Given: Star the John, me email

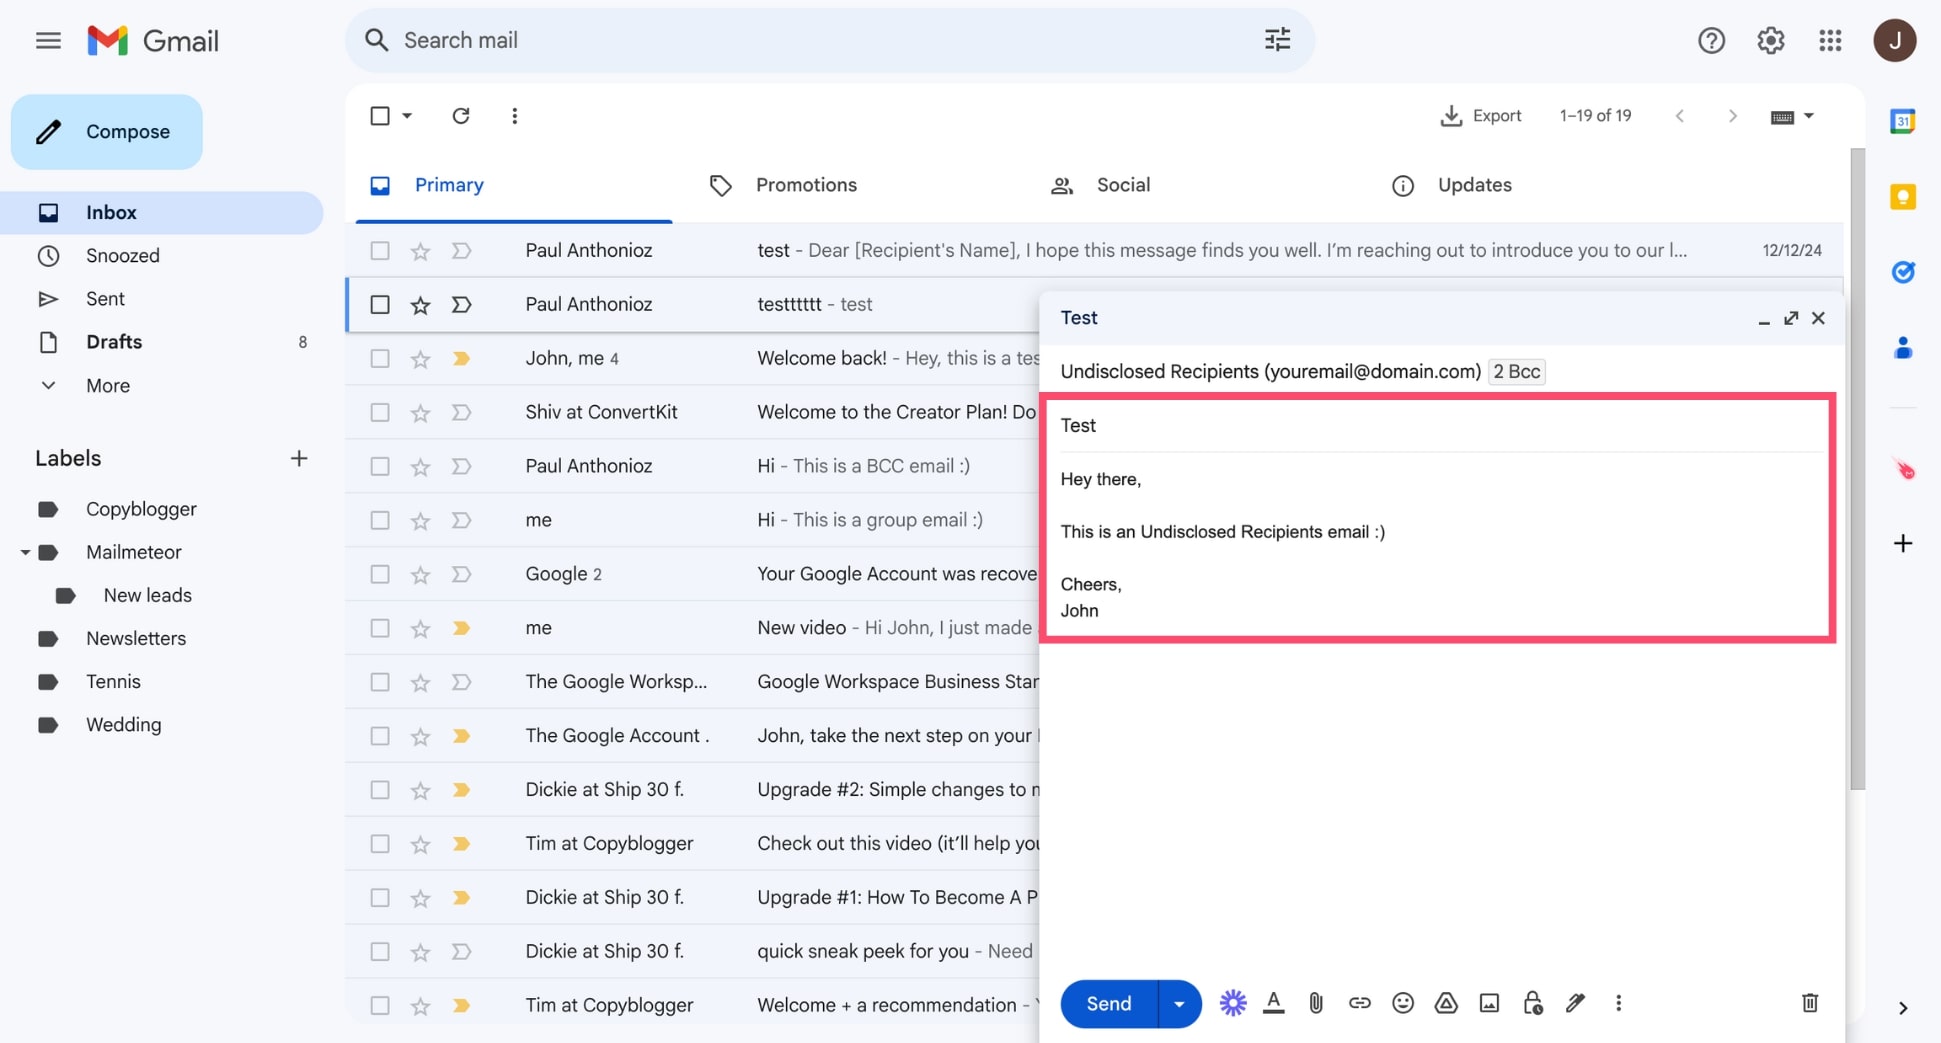Looking at the screenshot, I should [x=420, y=359].
